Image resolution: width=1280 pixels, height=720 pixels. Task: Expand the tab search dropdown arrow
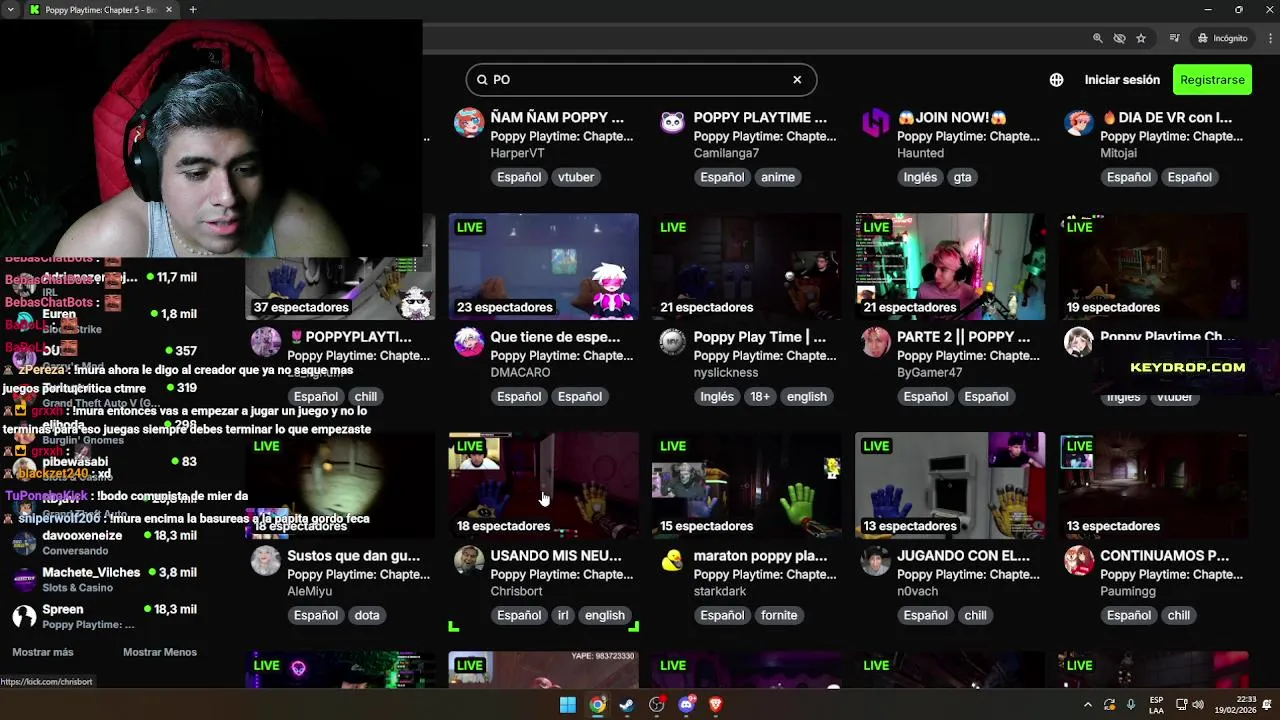point(11,10)
